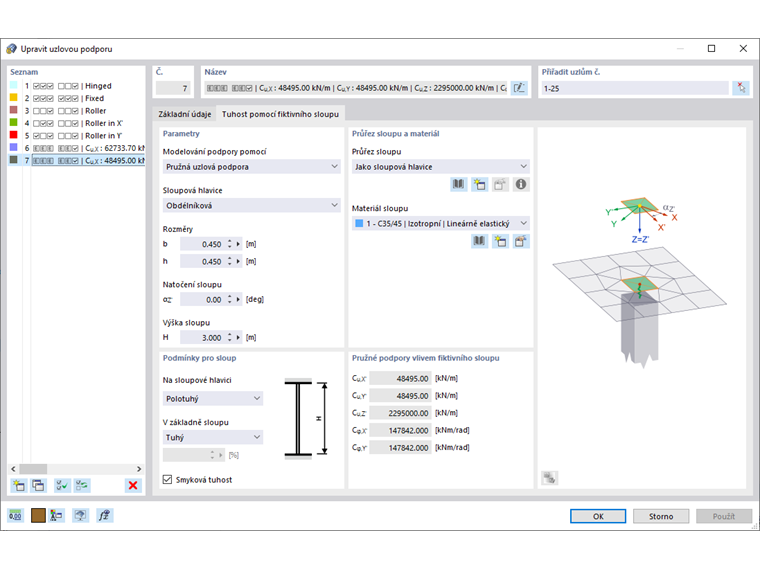Click the brown color icon in the bottom toolbar
Image resolution: width=760 pixels, height=570 pixels.
pyautogui.click(x=38, y=516)
